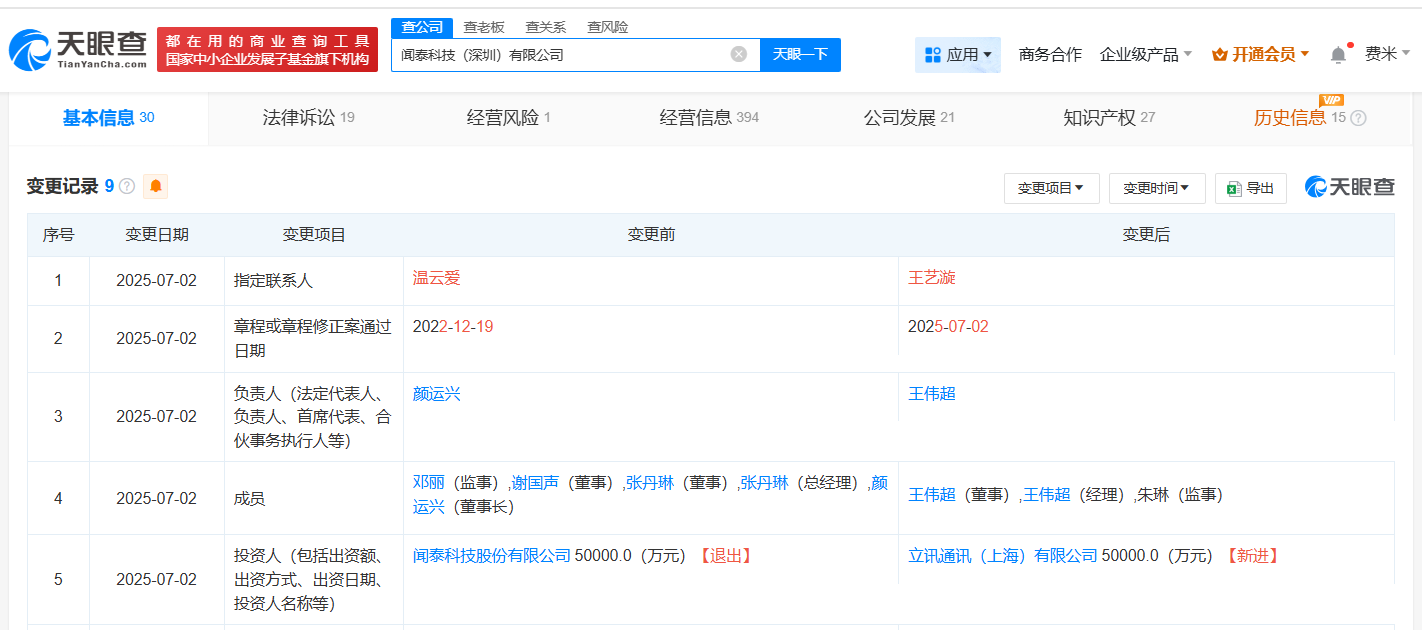The height and width of the screenshot is (630, 1422).
Task: Select the 经营信息 tab
Action: coord(709,118)
